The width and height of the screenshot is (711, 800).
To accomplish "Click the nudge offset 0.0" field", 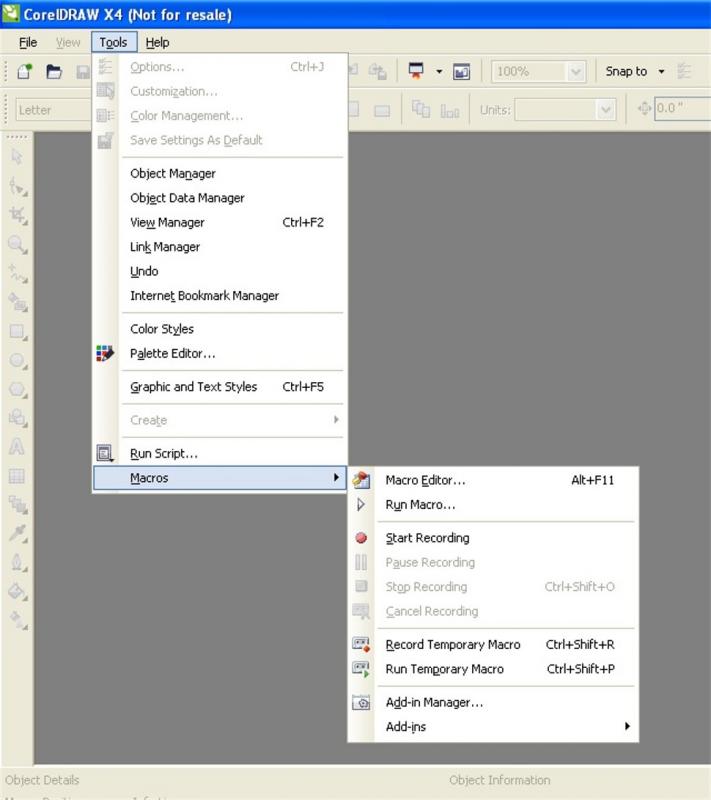I will (x=682, y=108).
